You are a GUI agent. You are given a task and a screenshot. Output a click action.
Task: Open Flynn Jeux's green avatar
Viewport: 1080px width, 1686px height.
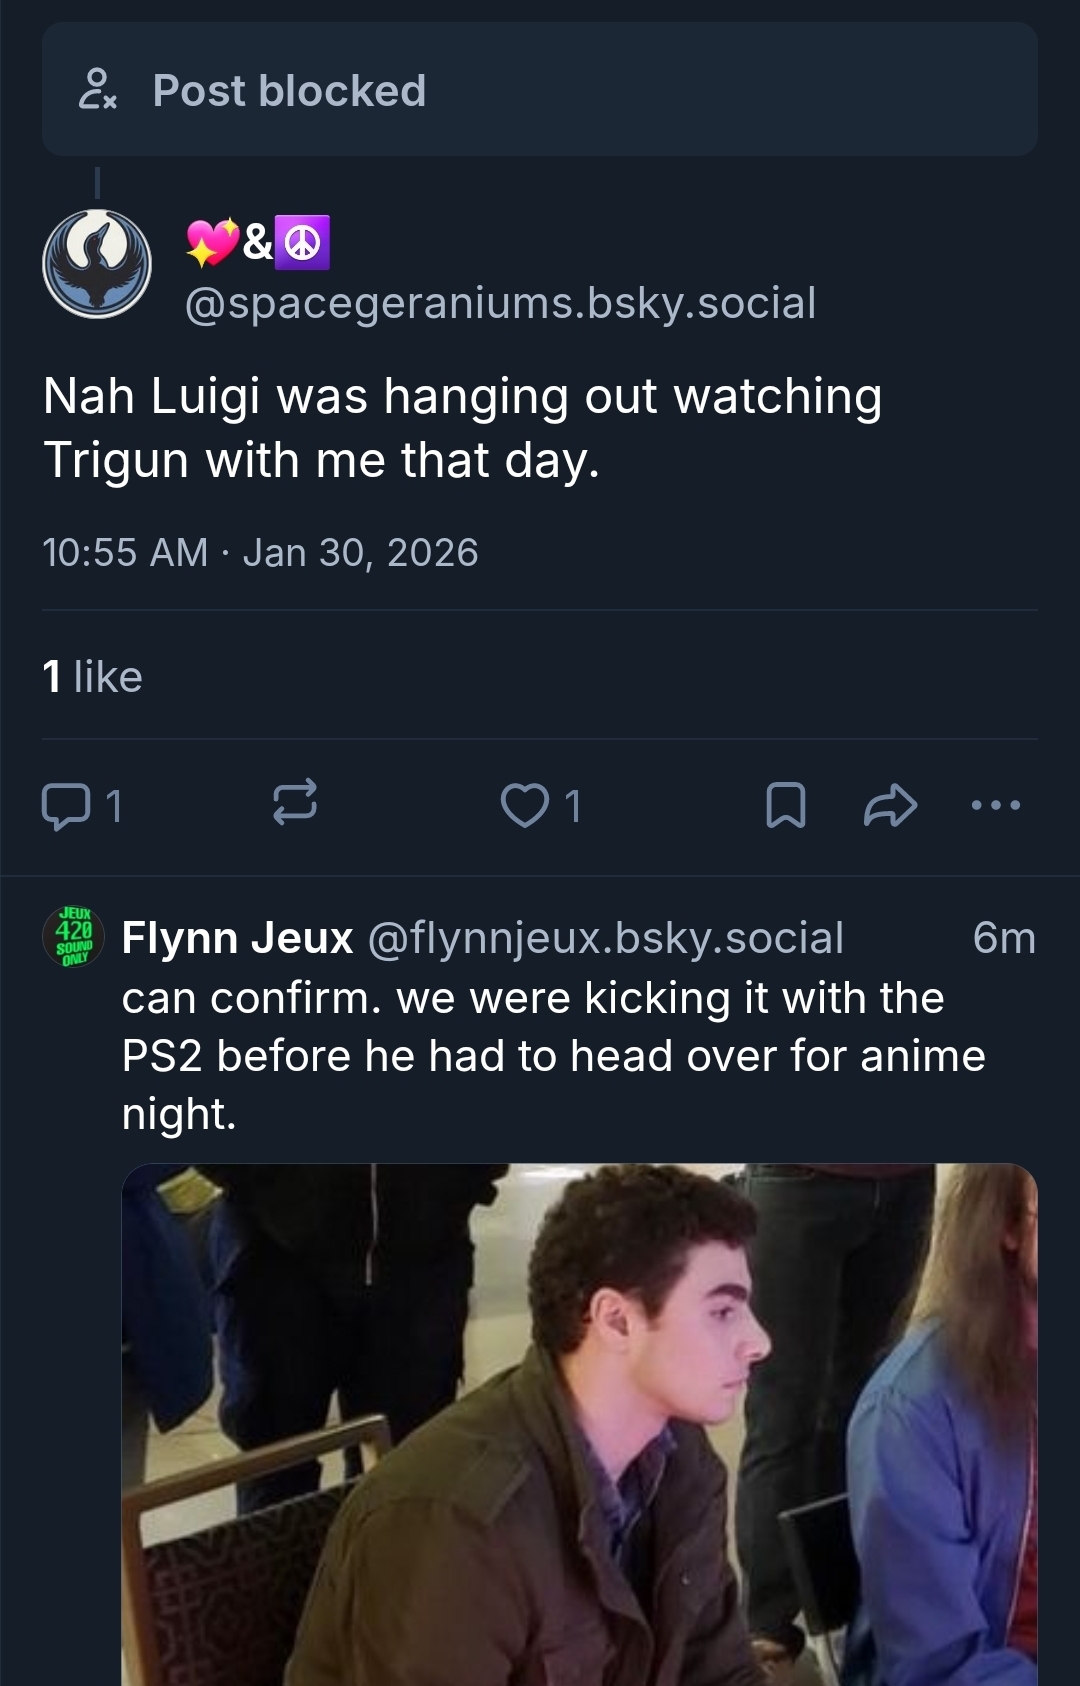coord(73,938)
